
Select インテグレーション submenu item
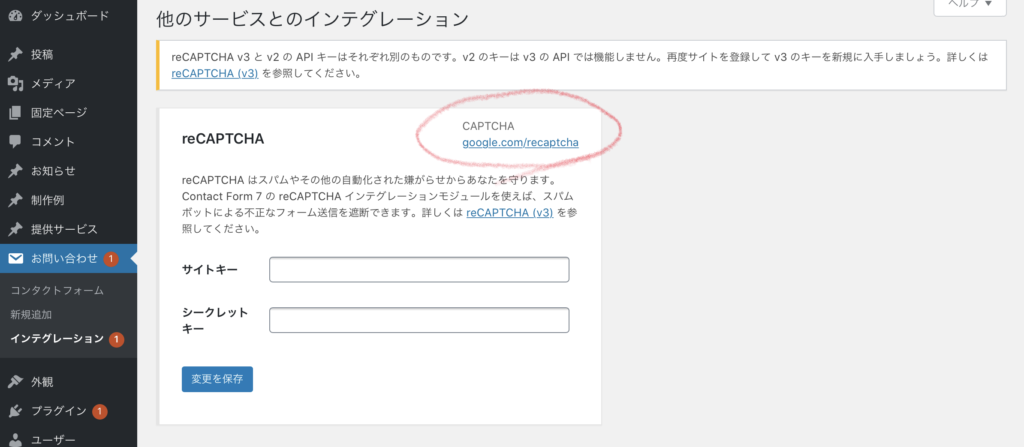pyautogui.click(x=57, y=339)
